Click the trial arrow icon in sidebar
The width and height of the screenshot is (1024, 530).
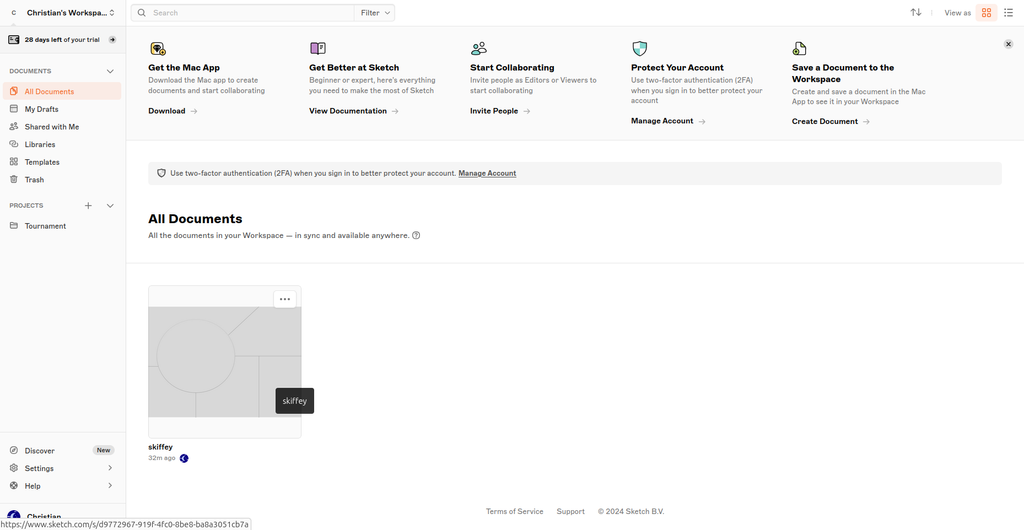click(x=112, y=40)
